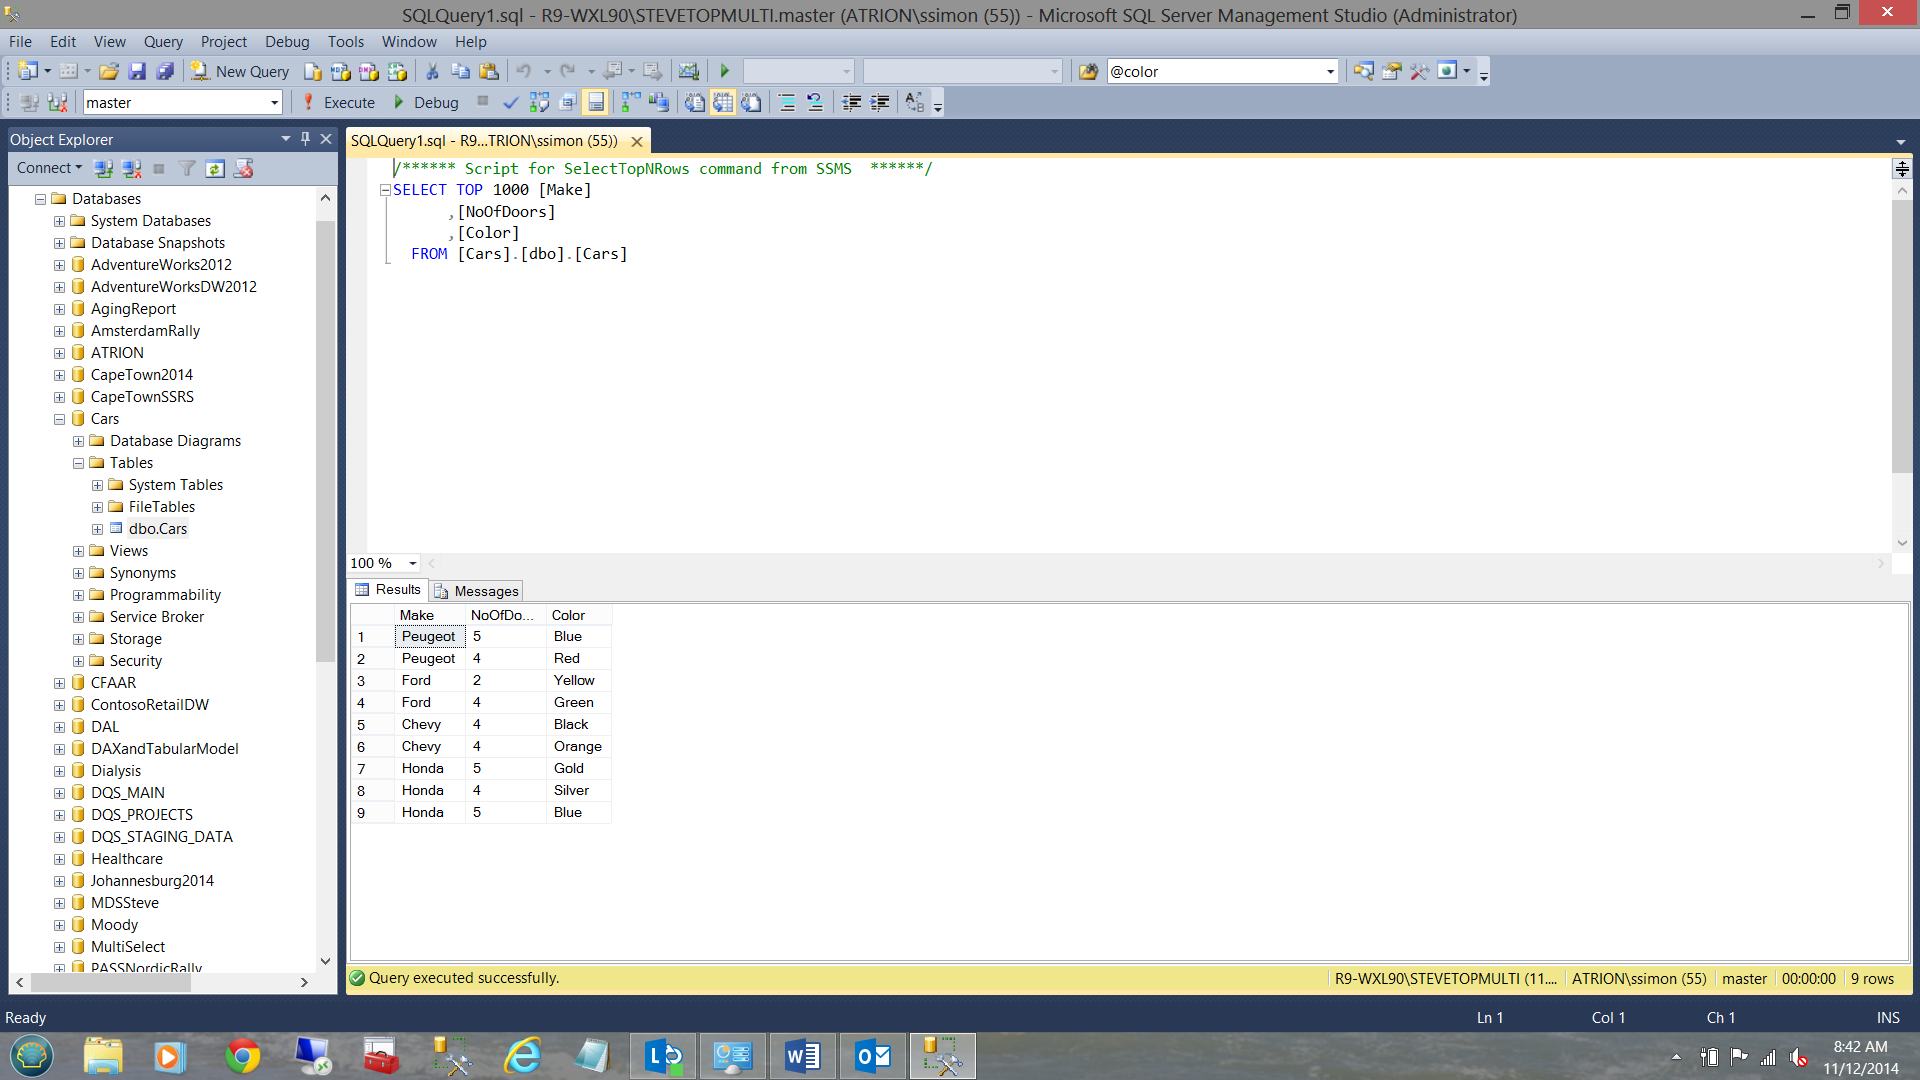
Task: Click the Open File folder icon
Action: (109, 71)
